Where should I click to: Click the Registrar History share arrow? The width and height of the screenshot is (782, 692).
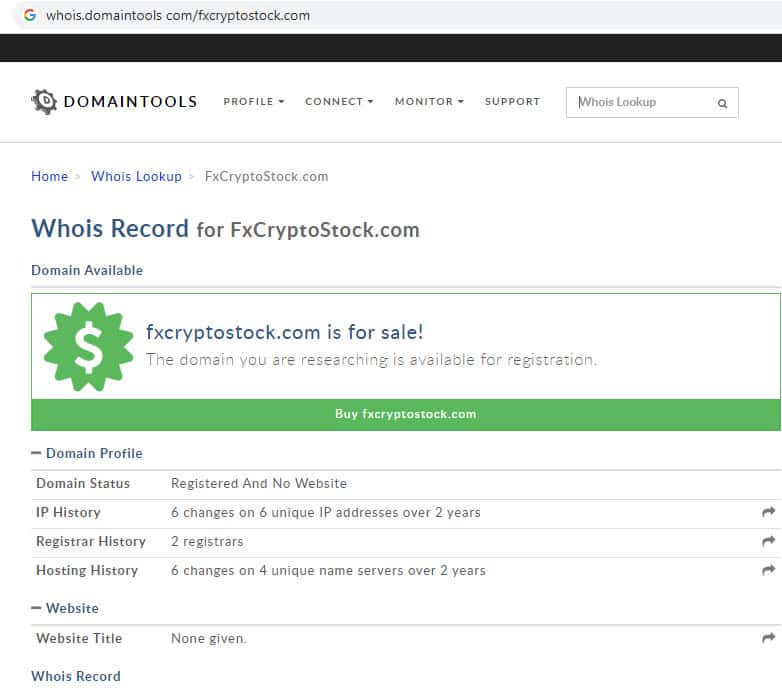pos(768,541)
